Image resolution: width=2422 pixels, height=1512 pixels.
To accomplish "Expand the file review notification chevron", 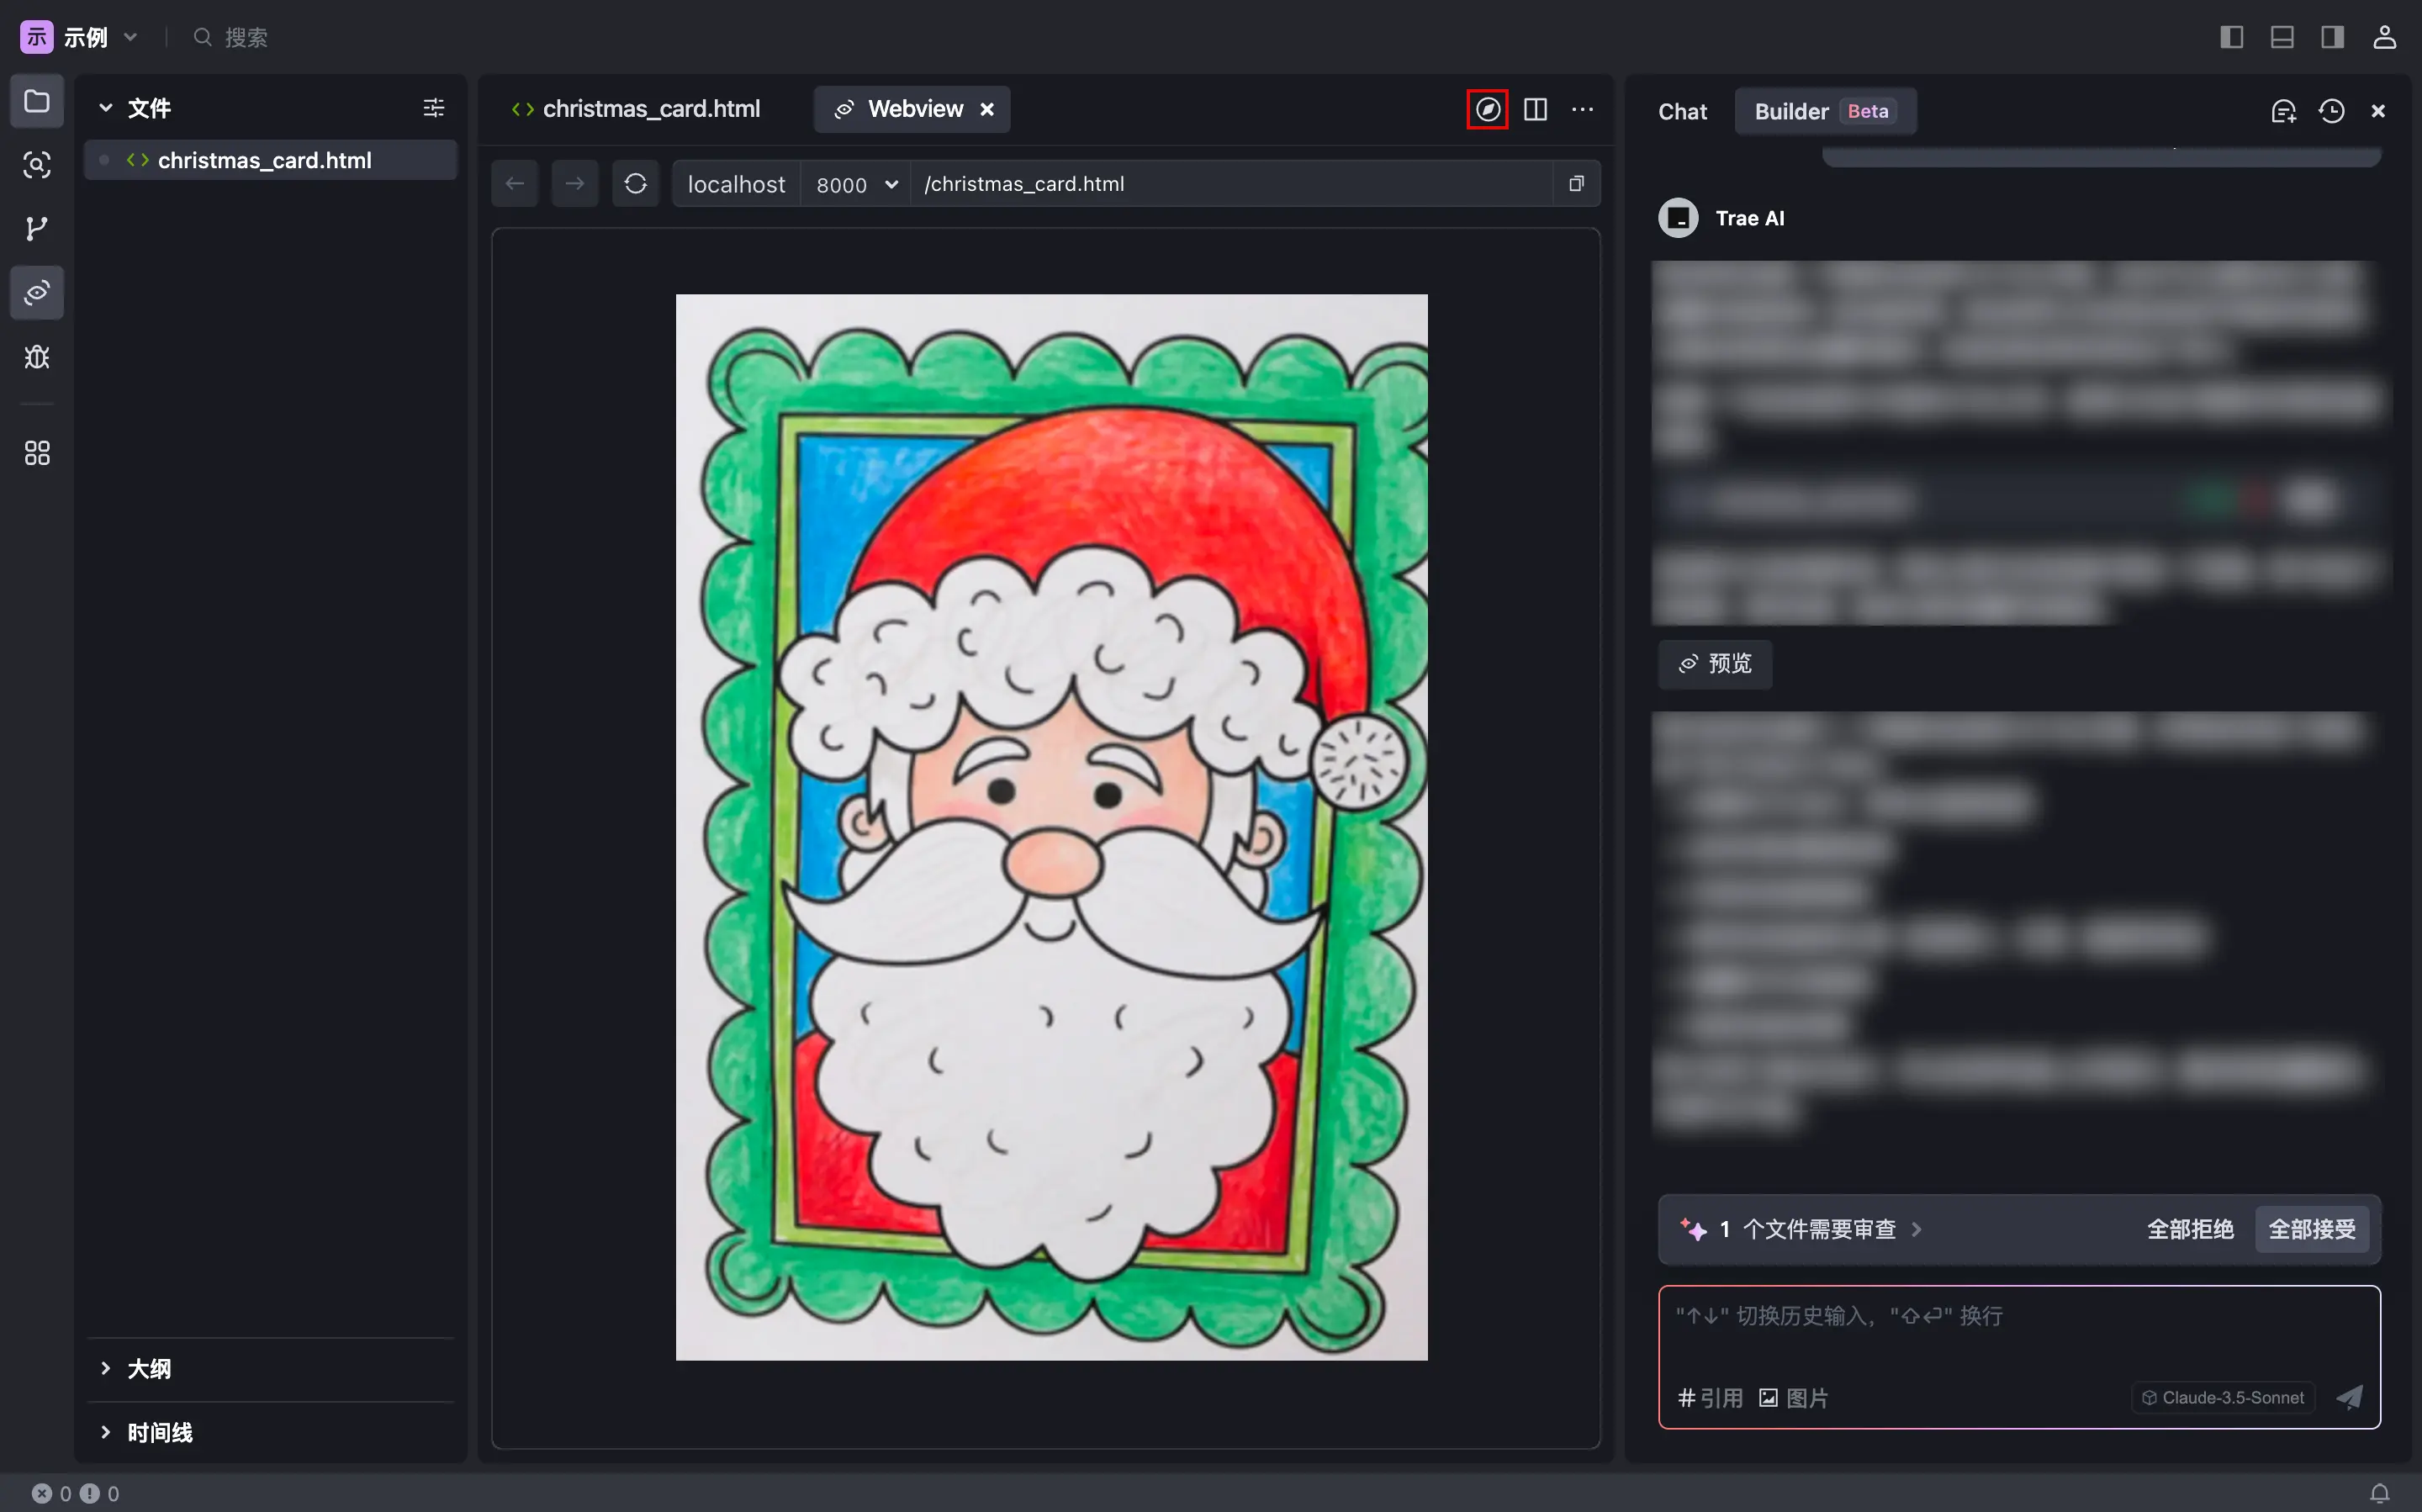I will 1917,1228.
